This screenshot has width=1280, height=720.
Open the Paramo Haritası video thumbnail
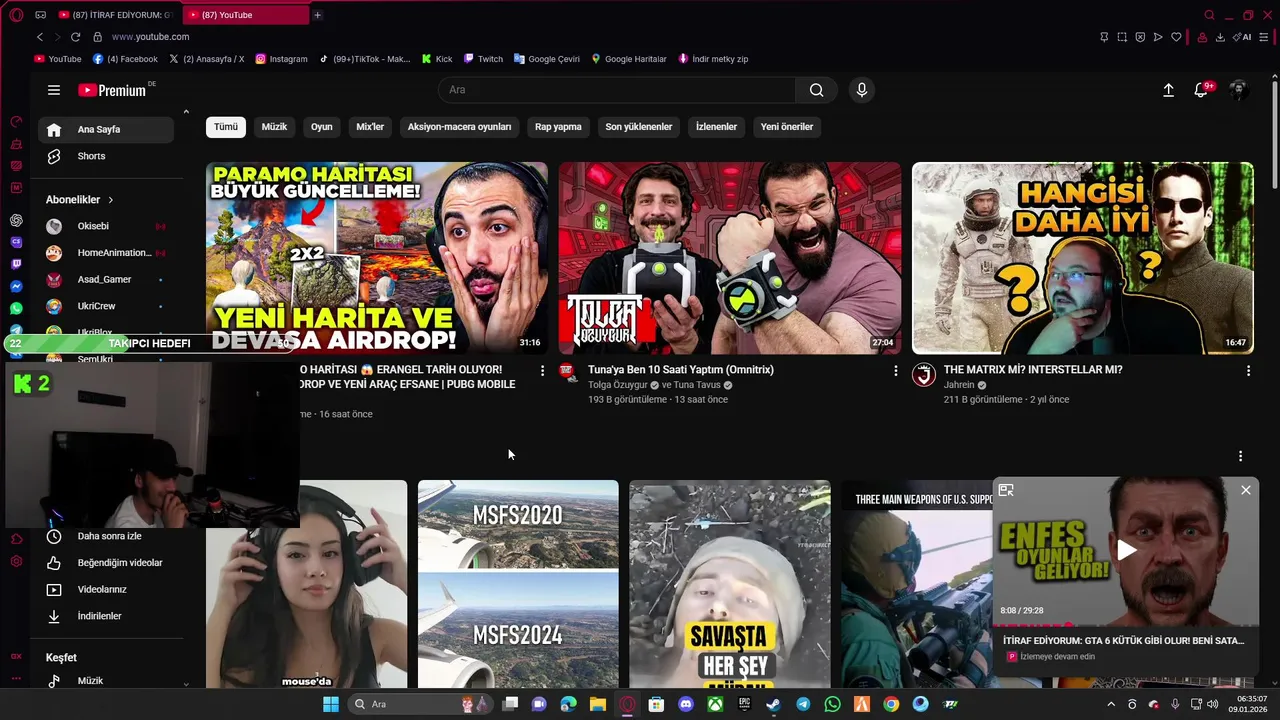point(377,258)
